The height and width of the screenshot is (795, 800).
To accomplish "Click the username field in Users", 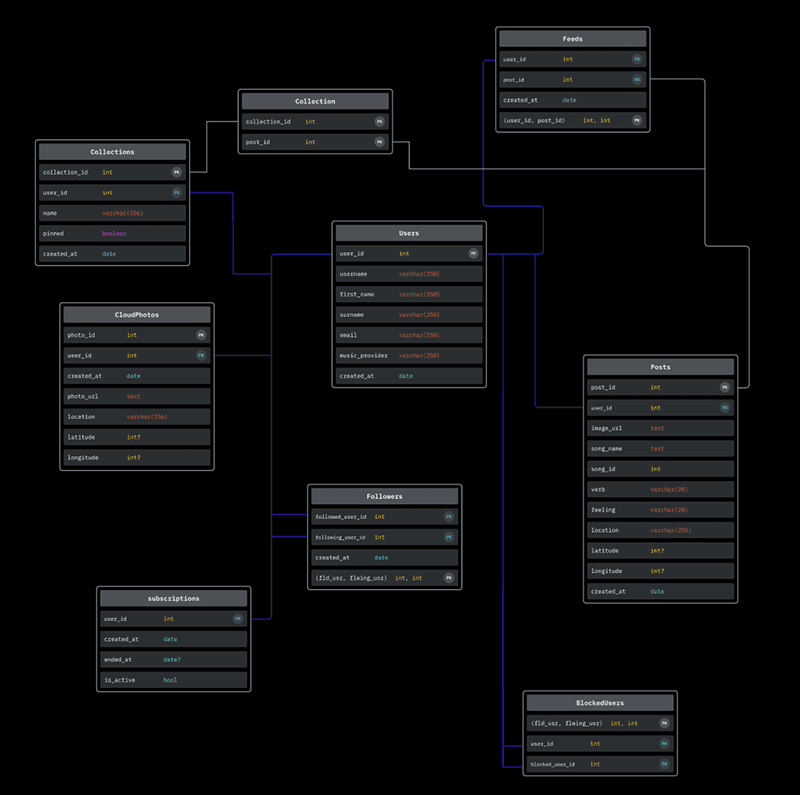I will [409, 274].
